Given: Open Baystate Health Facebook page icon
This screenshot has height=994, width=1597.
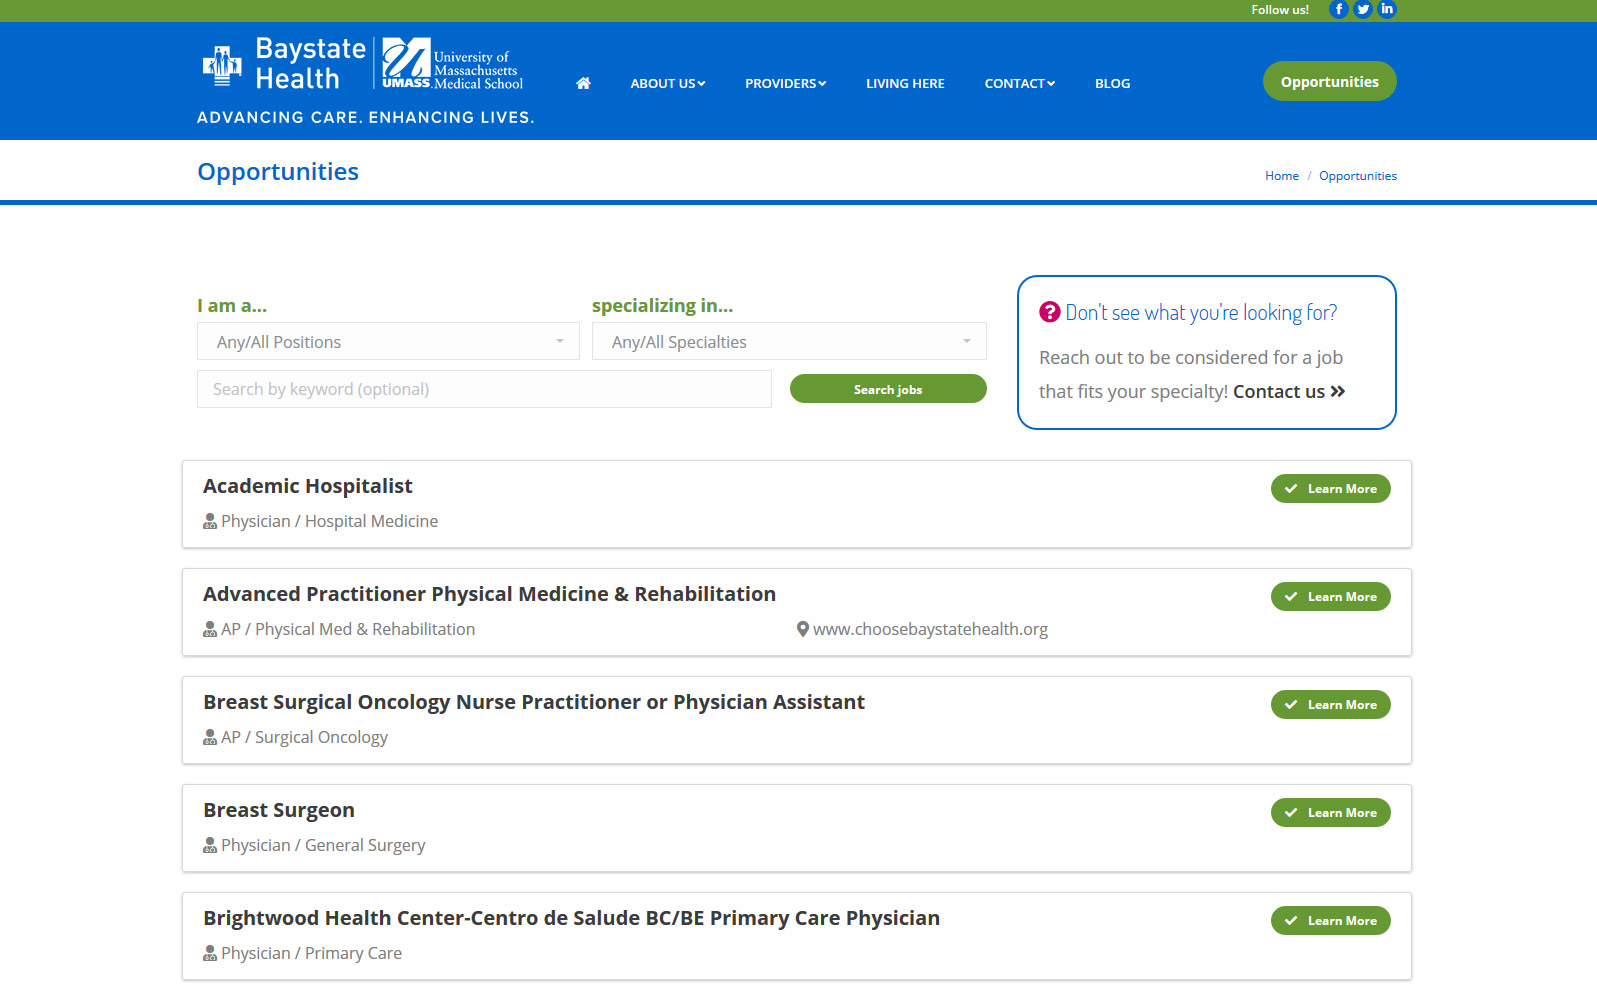Looking at the screenshot, I should (x=1338, y=9).
